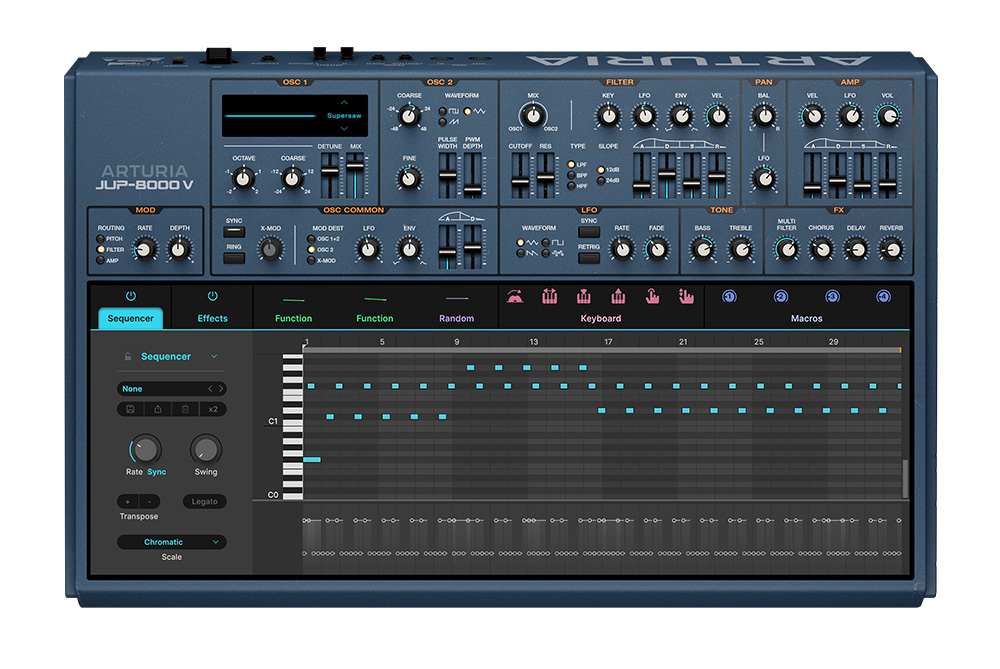Image resolution: width=1000 pixels, height=669 pixels.
Task: Click the sequencer lock icon
Action: tap(128, 357)
